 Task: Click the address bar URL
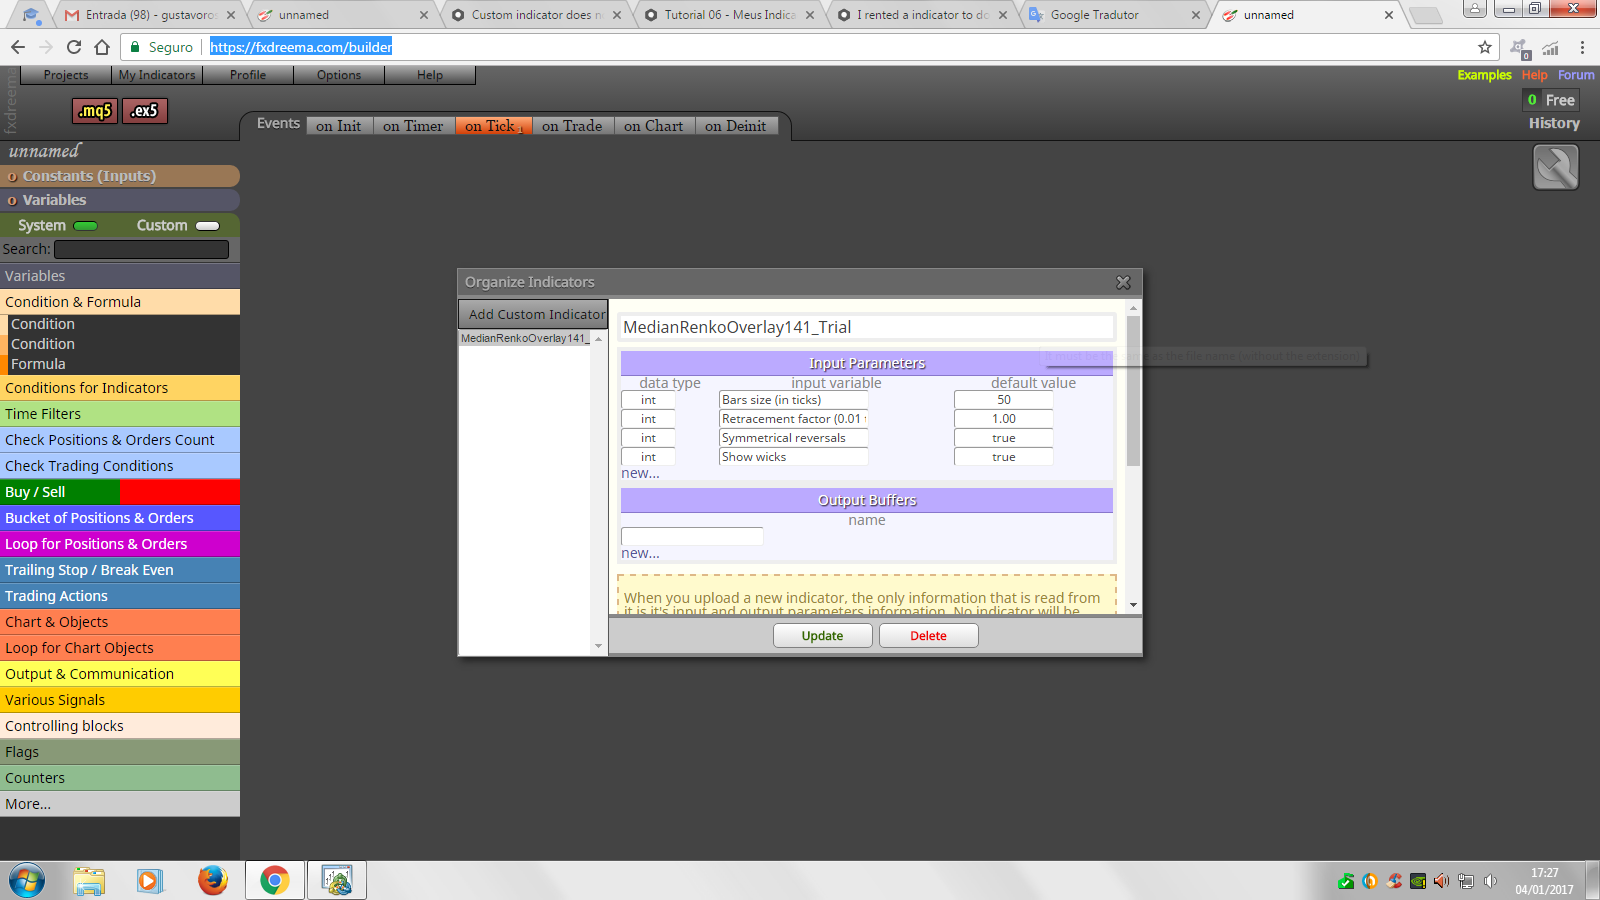click(x=301, y=47)
